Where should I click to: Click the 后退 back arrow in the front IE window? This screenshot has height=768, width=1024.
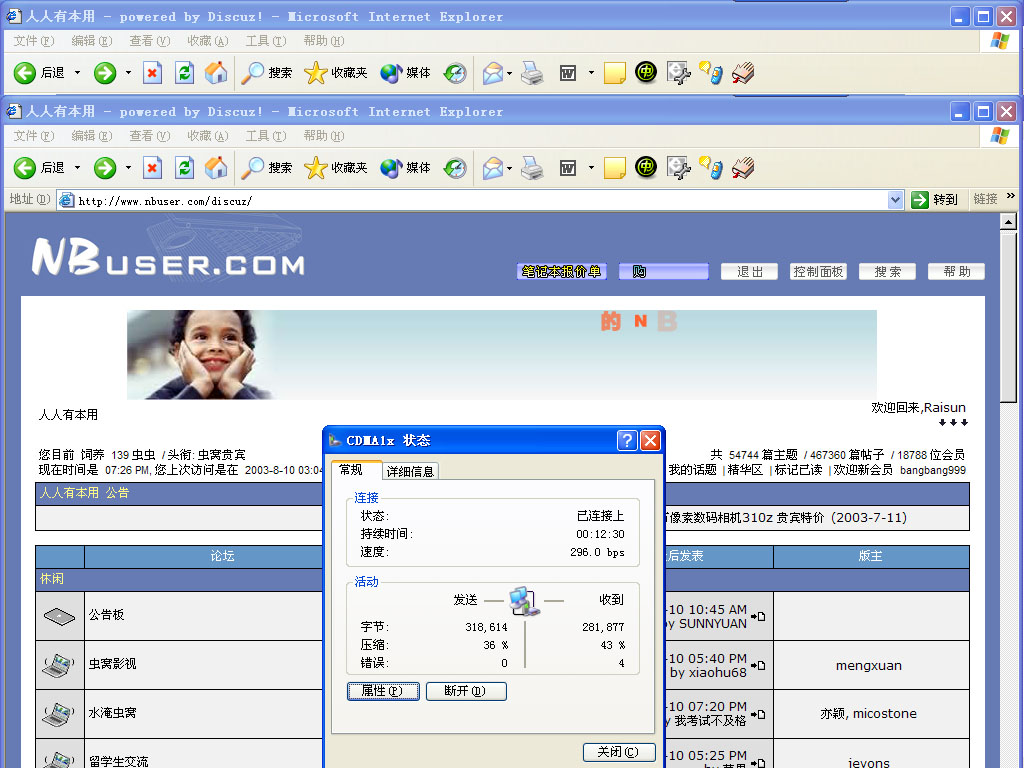(x=25, y=168)
